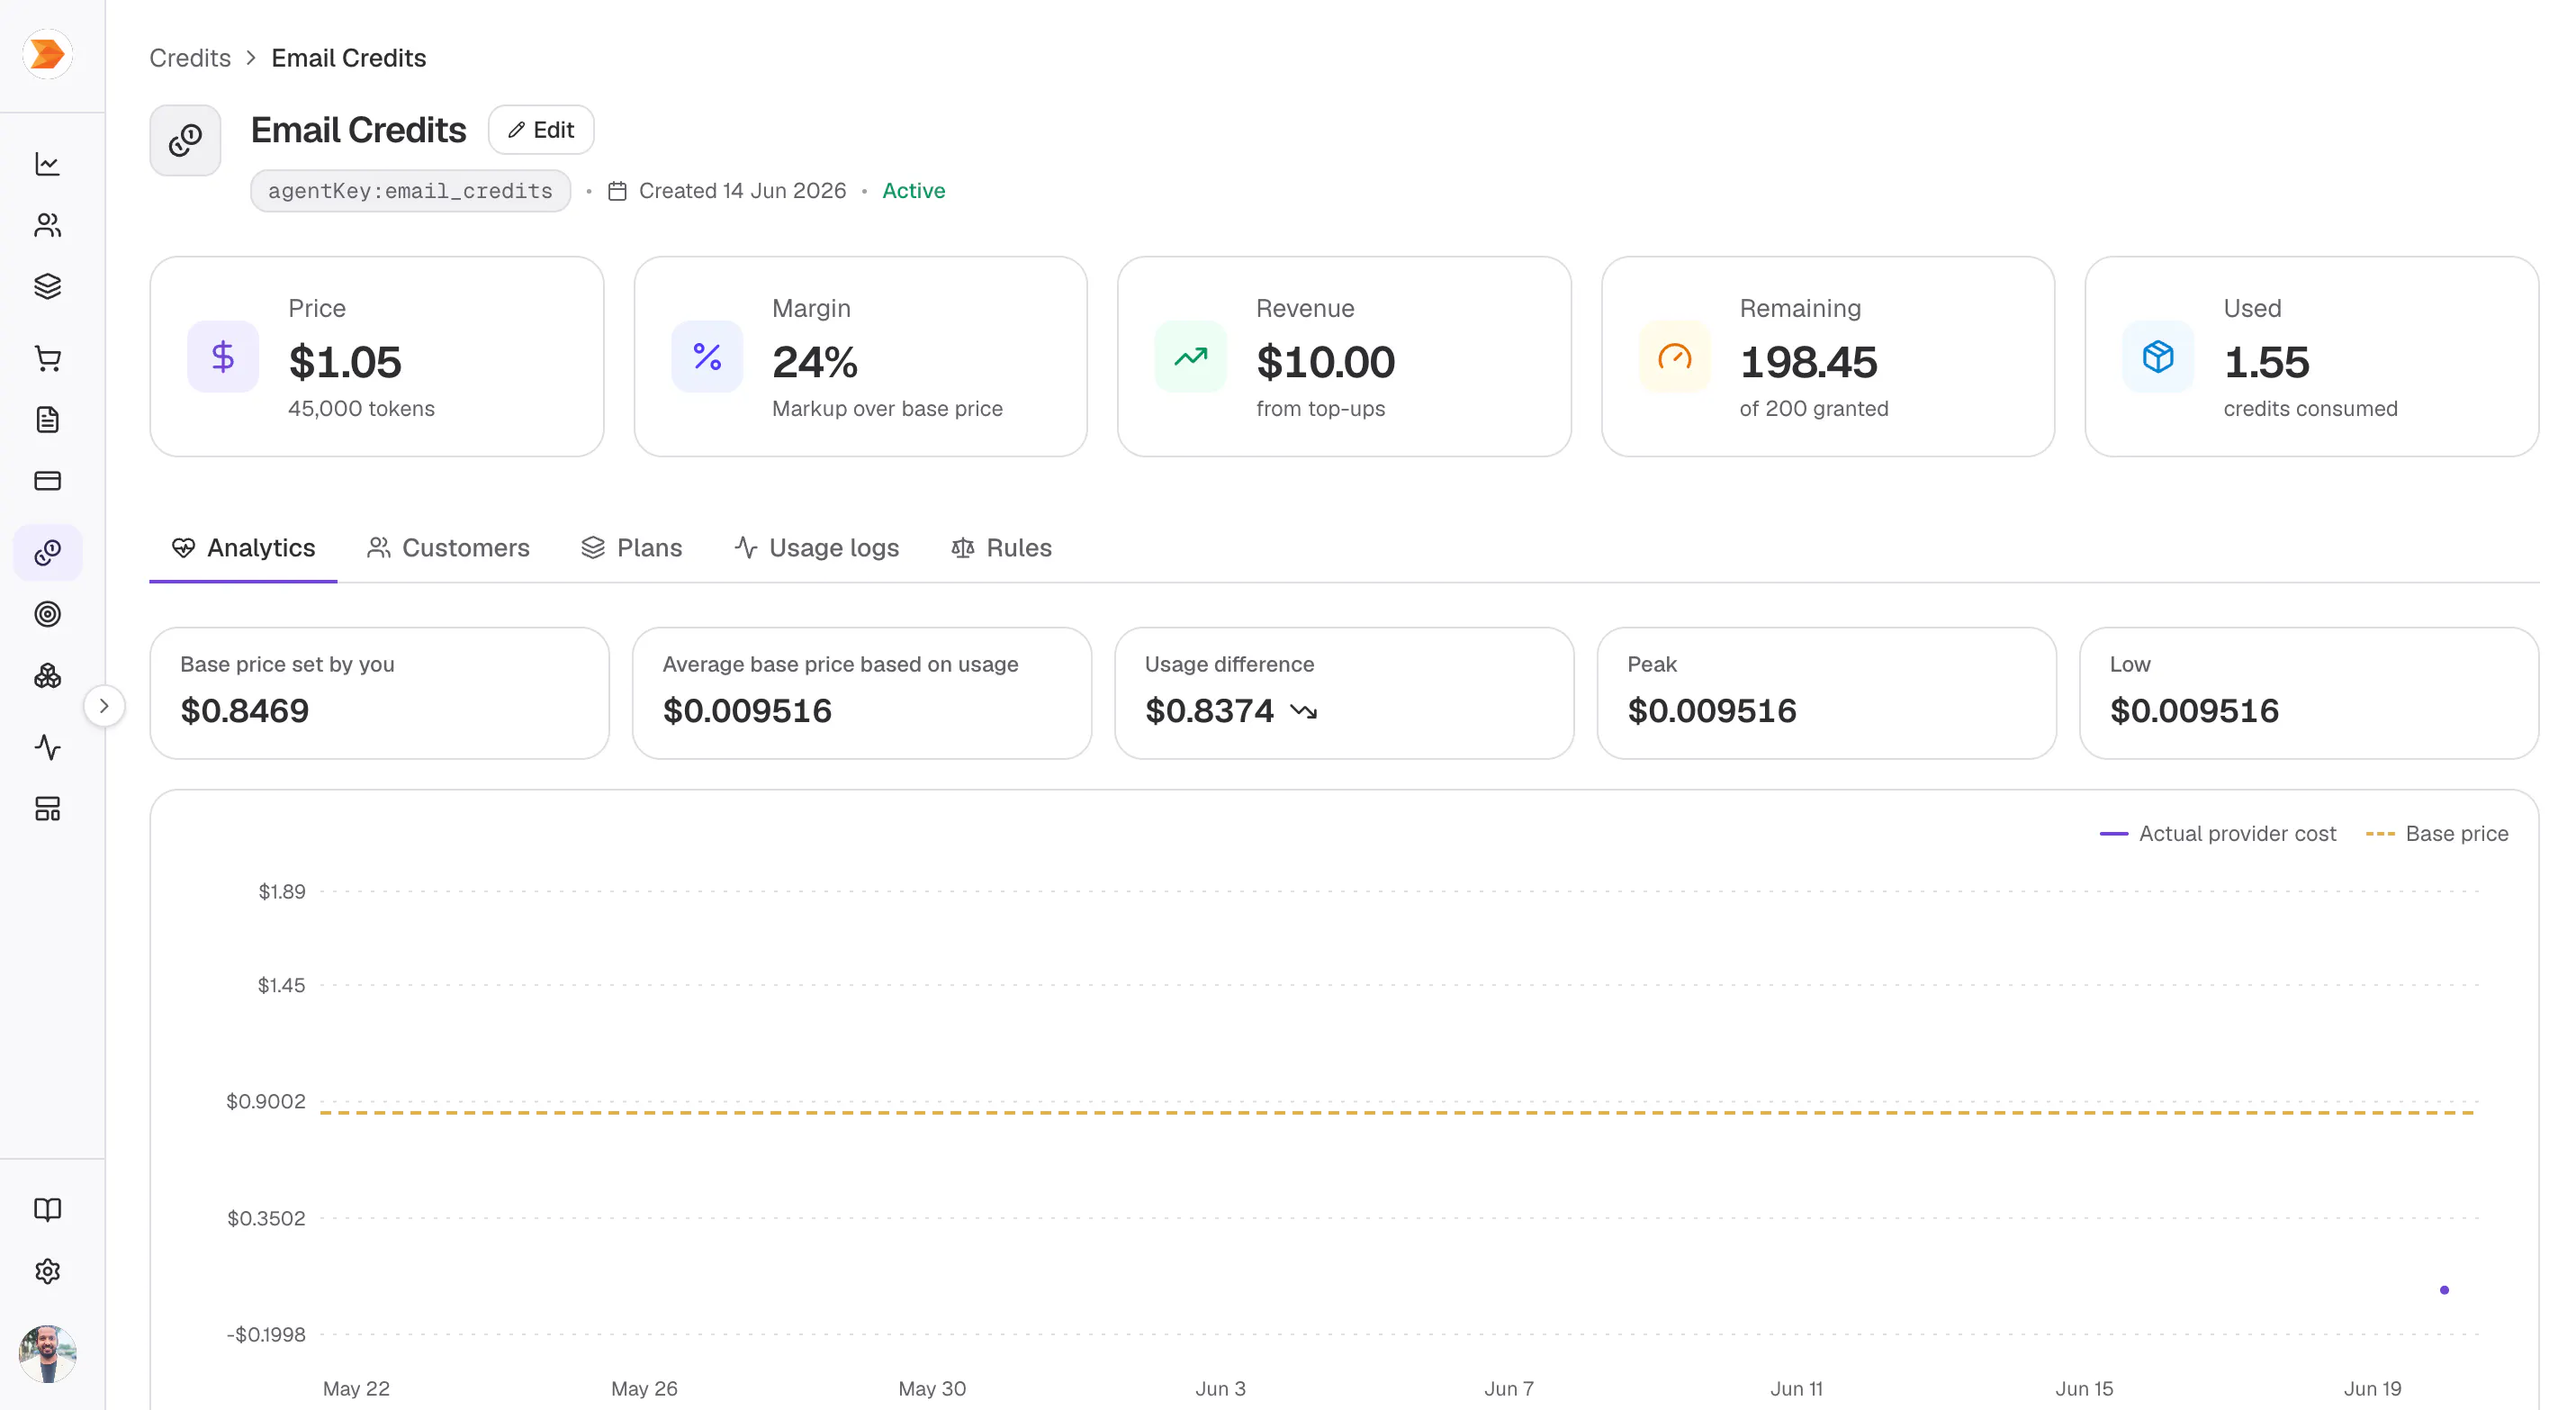Switch to the Rules tab
The image size is (2576, 1410).
click(1001, 548)
